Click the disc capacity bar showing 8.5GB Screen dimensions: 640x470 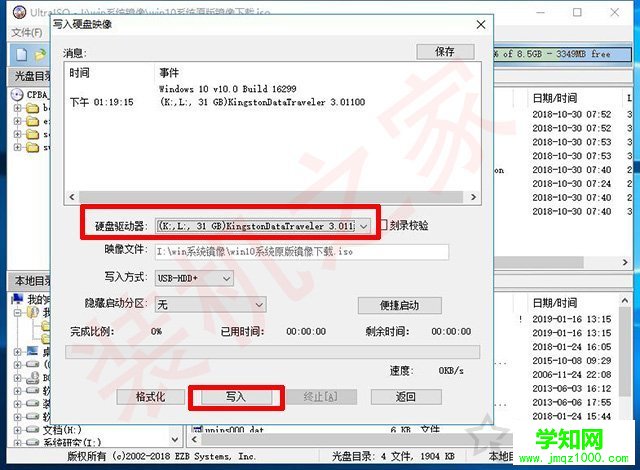(562, 55)
